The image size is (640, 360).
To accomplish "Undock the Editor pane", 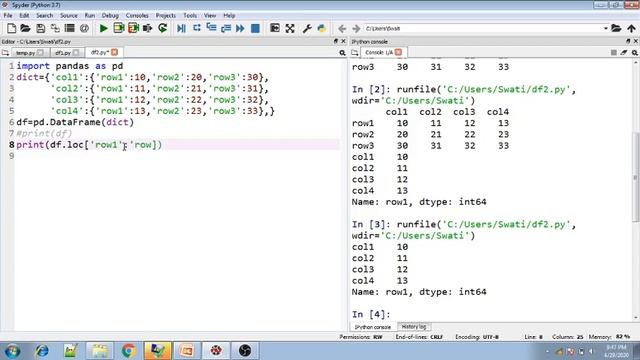I will click(336, 41).
